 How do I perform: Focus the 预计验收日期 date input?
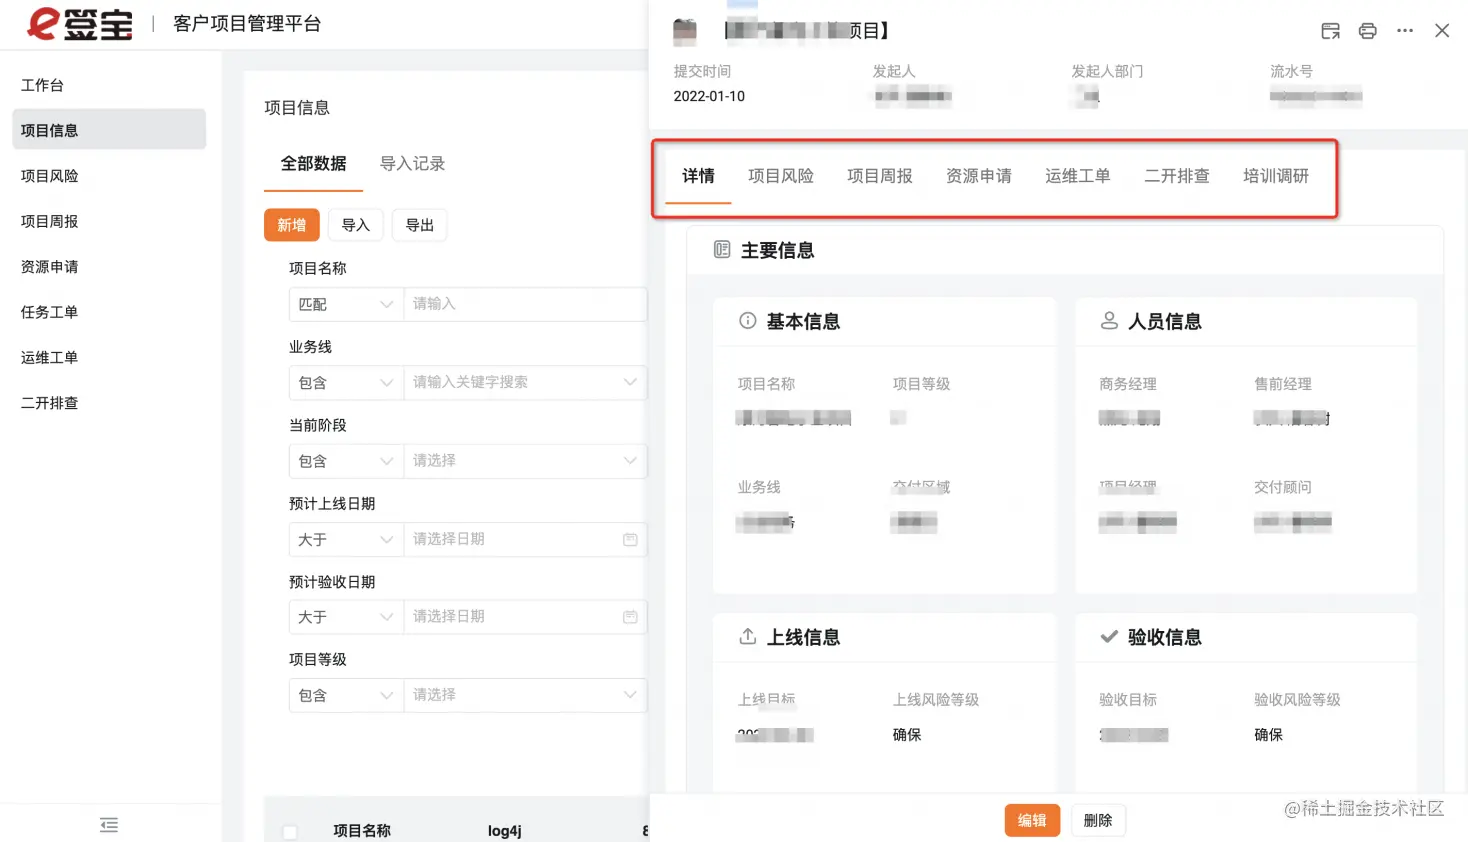pyautogui.click(x=525, y=617)
